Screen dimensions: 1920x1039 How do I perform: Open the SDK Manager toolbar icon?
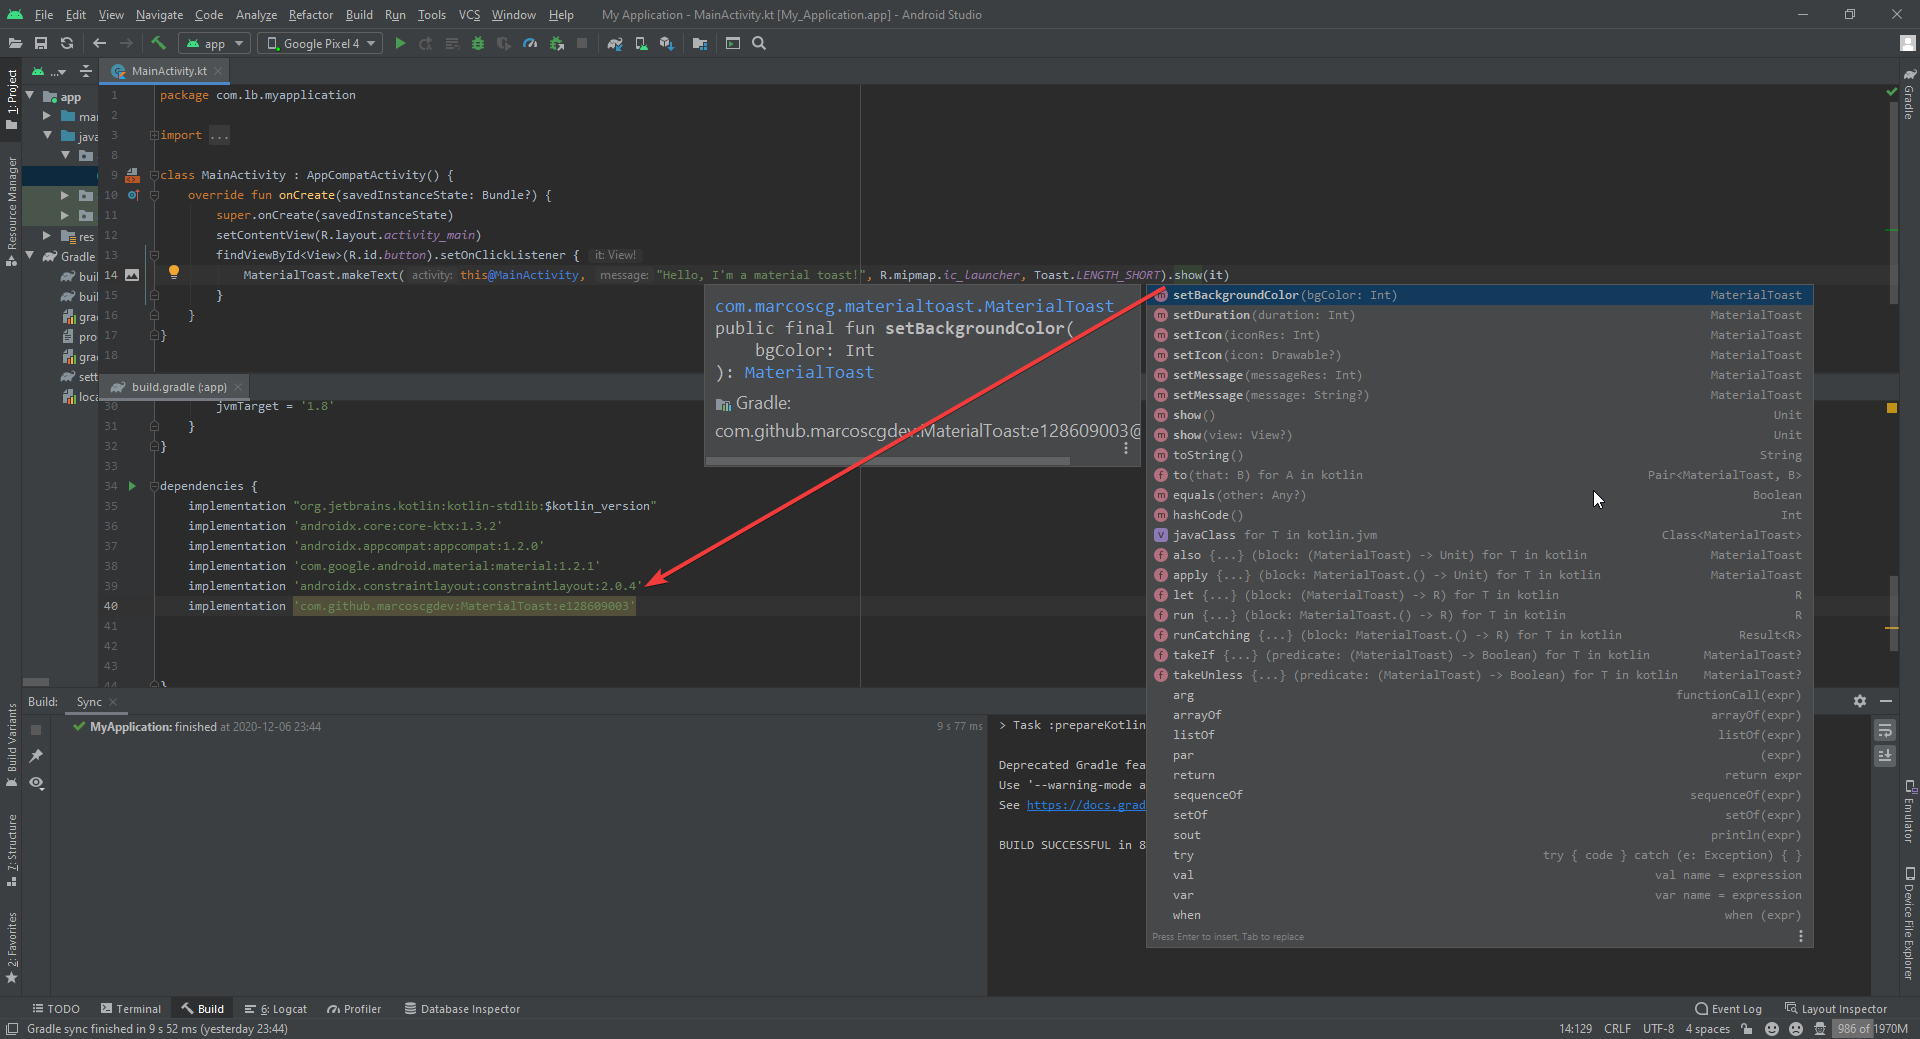coord(667,43)
